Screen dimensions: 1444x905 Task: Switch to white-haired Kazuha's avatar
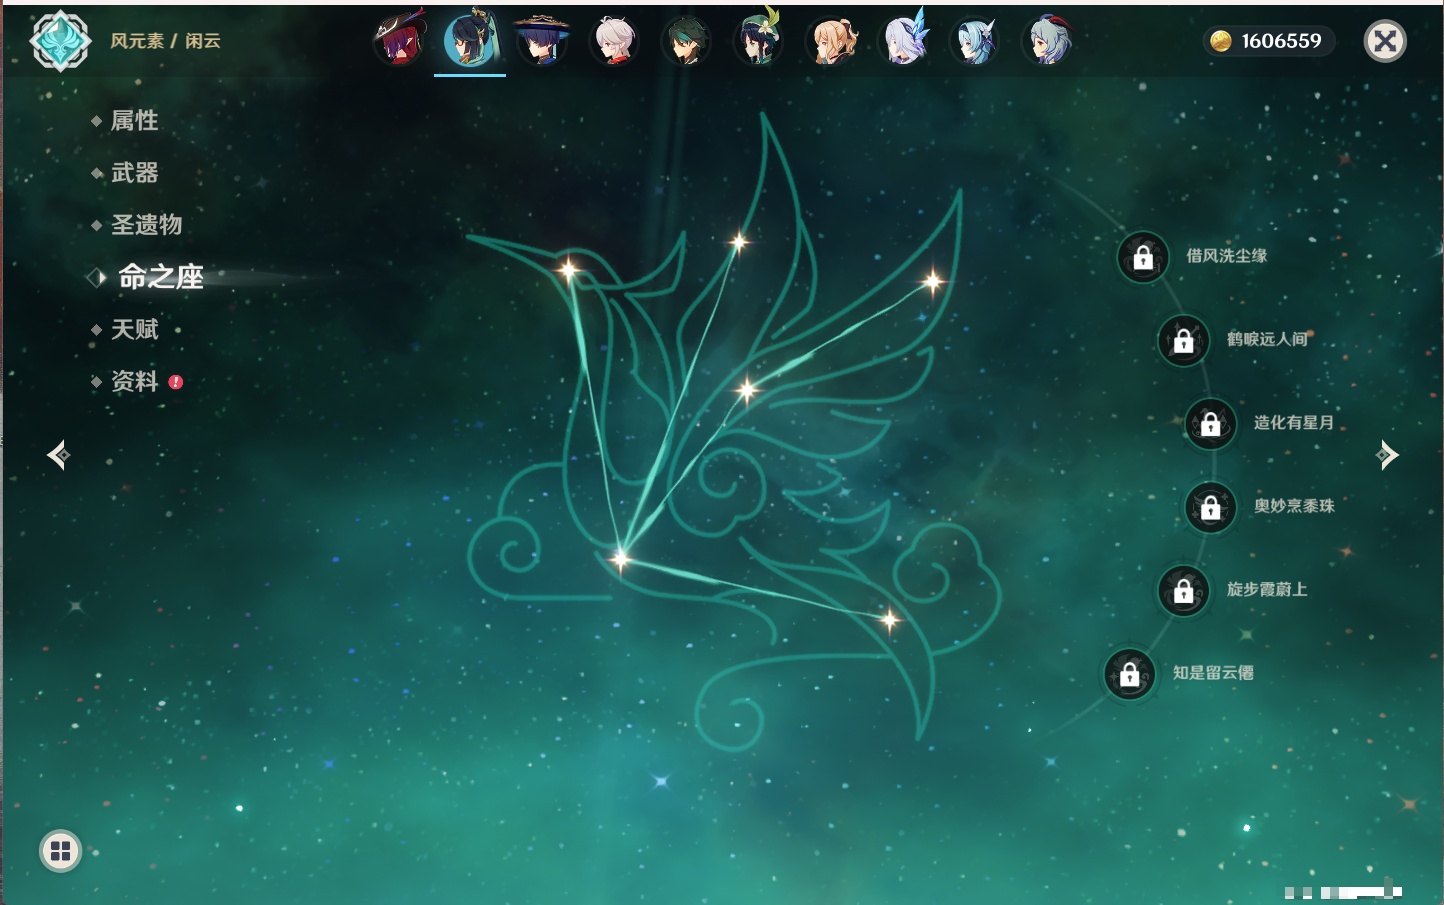pyautogui.click(x=614, y=41)
